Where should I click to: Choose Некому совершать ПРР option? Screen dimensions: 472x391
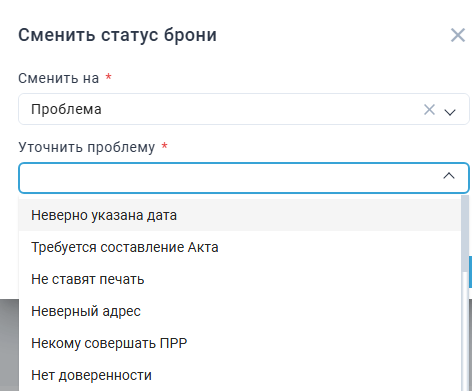click(x=239, y=343)
